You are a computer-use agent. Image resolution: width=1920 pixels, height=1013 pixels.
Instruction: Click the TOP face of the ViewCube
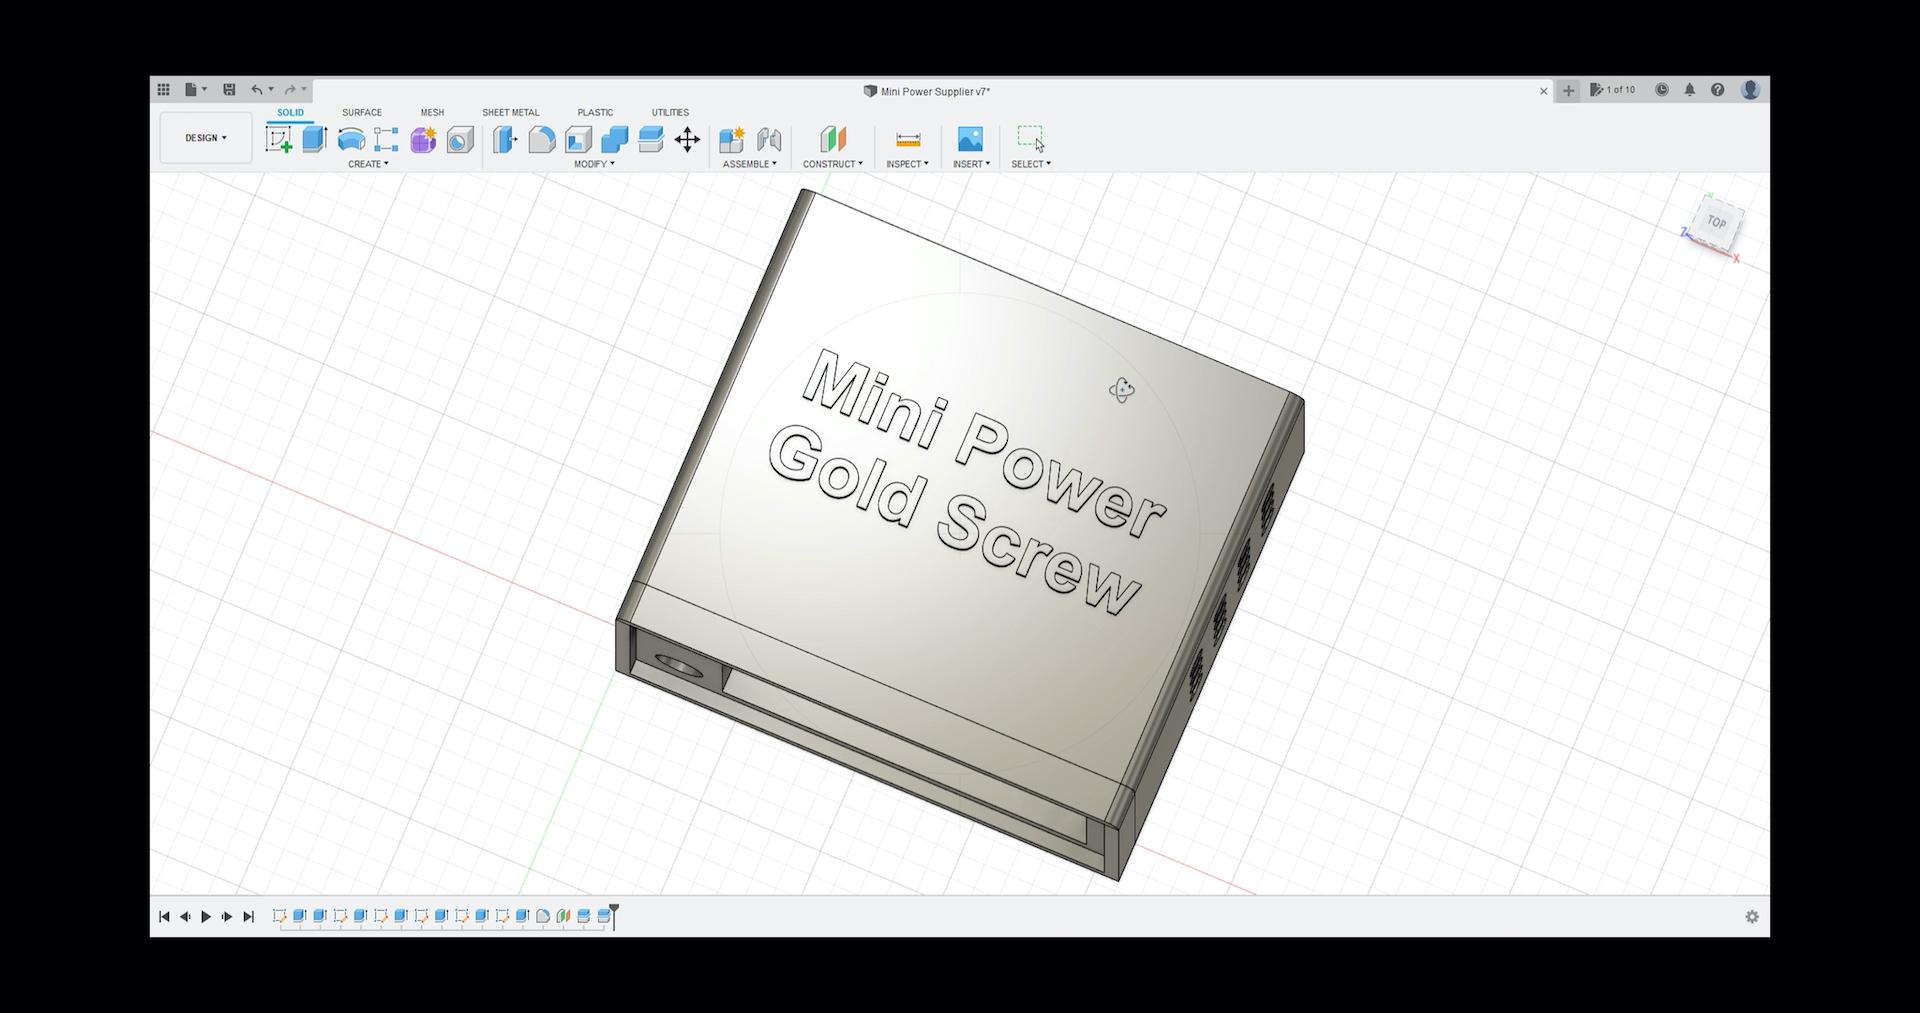(x=1716, y=222)
